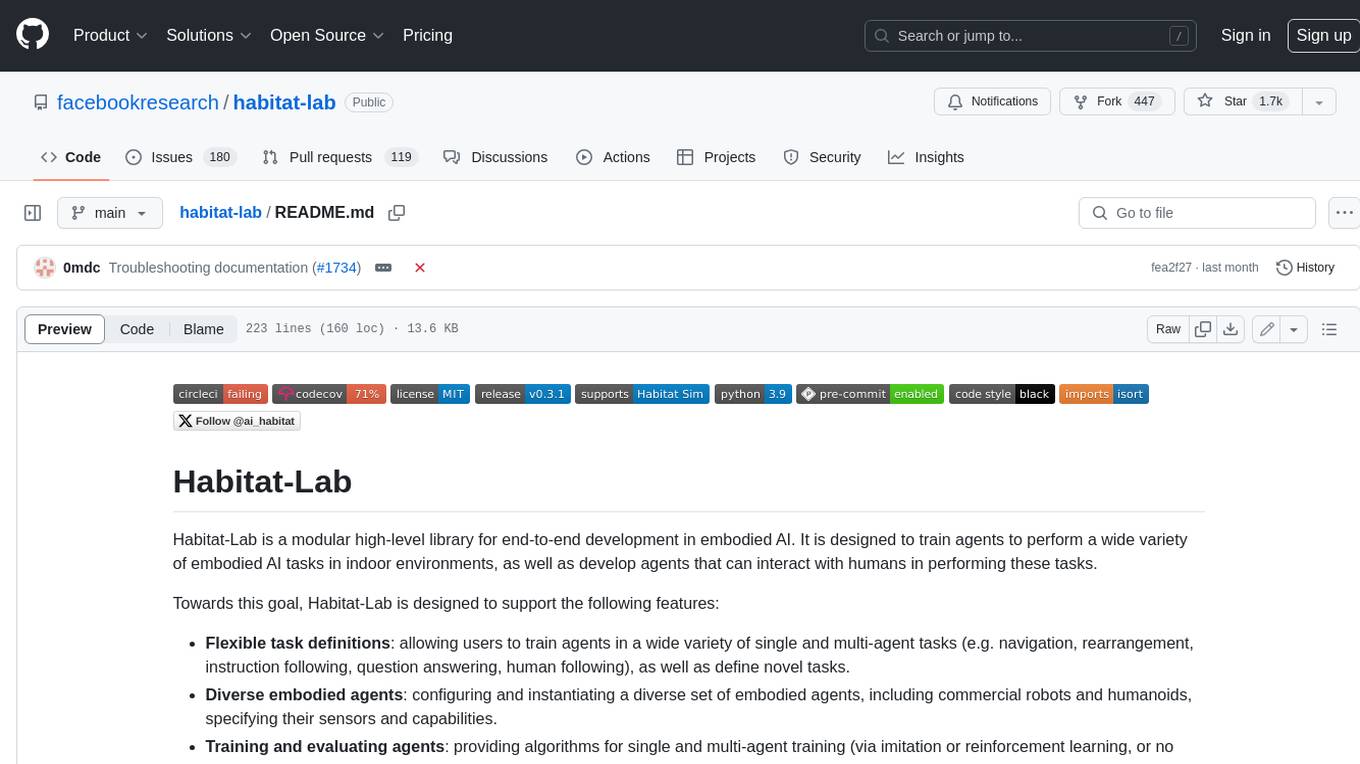Edit the file with the pencil icon

coord(1267,329)
